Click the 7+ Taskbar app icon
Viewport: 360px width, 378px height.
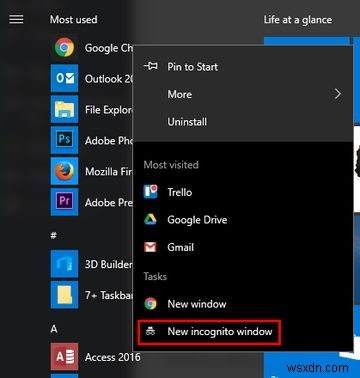[64, 295]
